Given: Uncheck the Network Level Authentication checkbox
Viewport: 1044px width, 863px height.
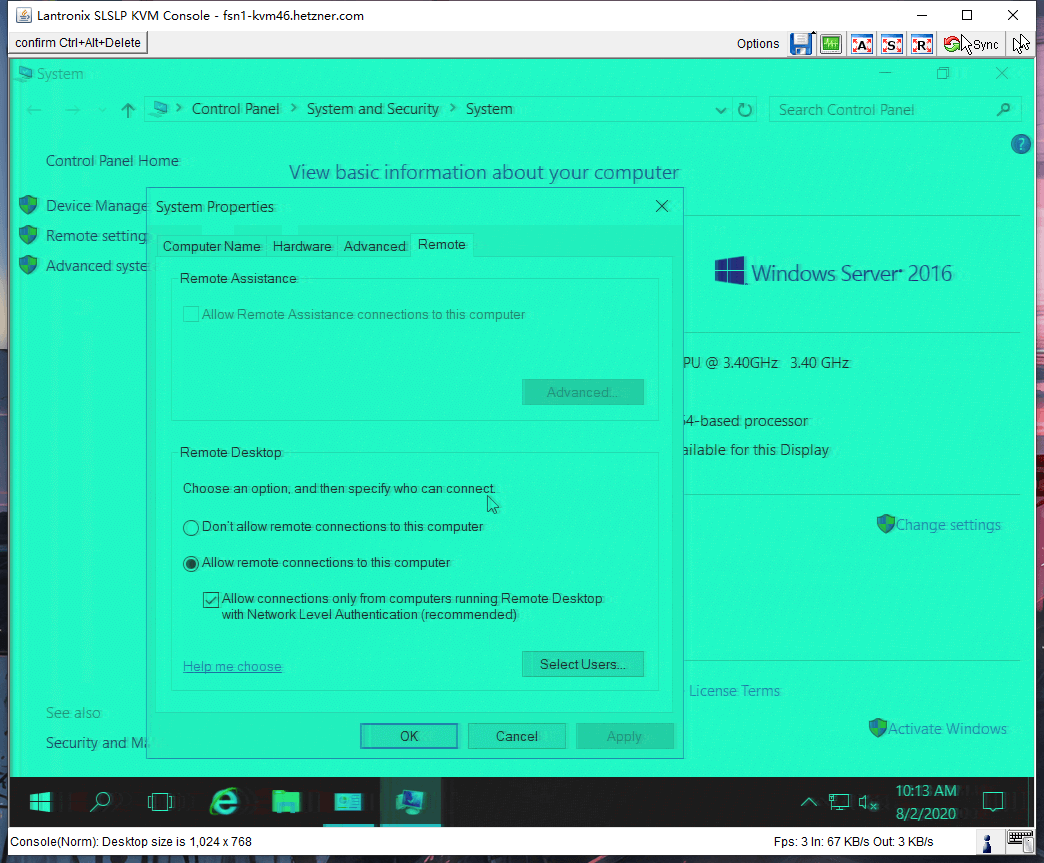Looking at the screenshot, I should (x=211, y=600).
